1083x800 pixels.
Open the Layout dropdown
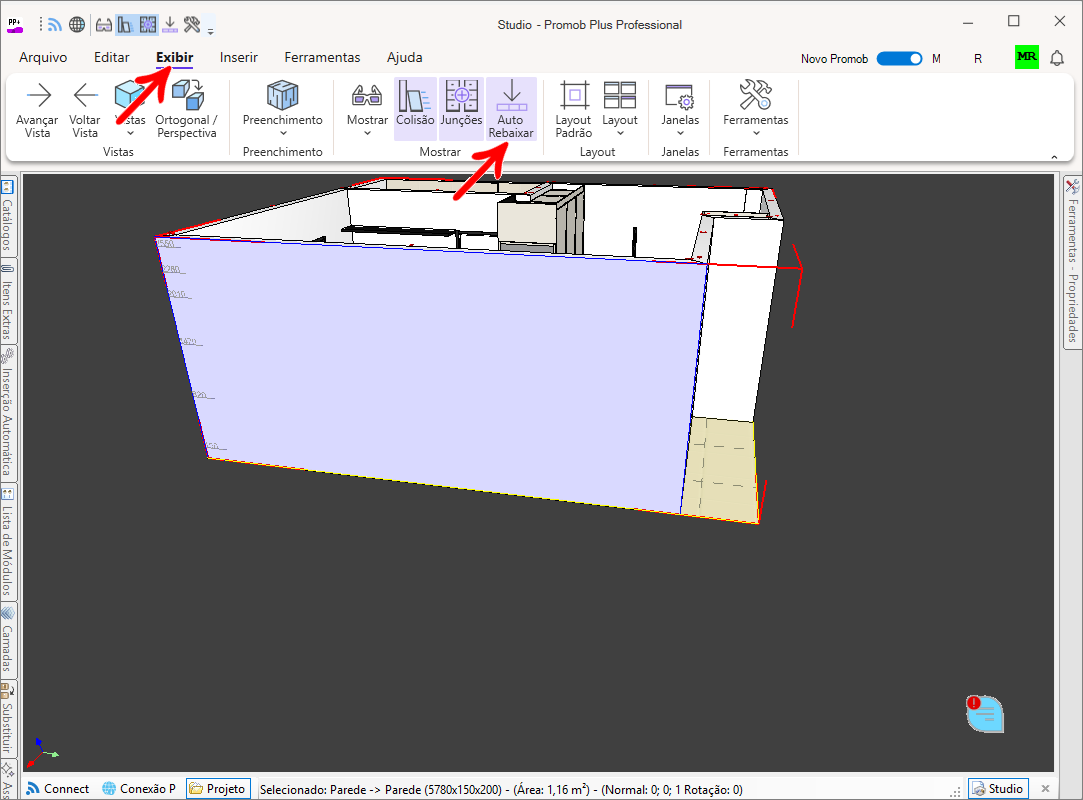tap(620, 109)
